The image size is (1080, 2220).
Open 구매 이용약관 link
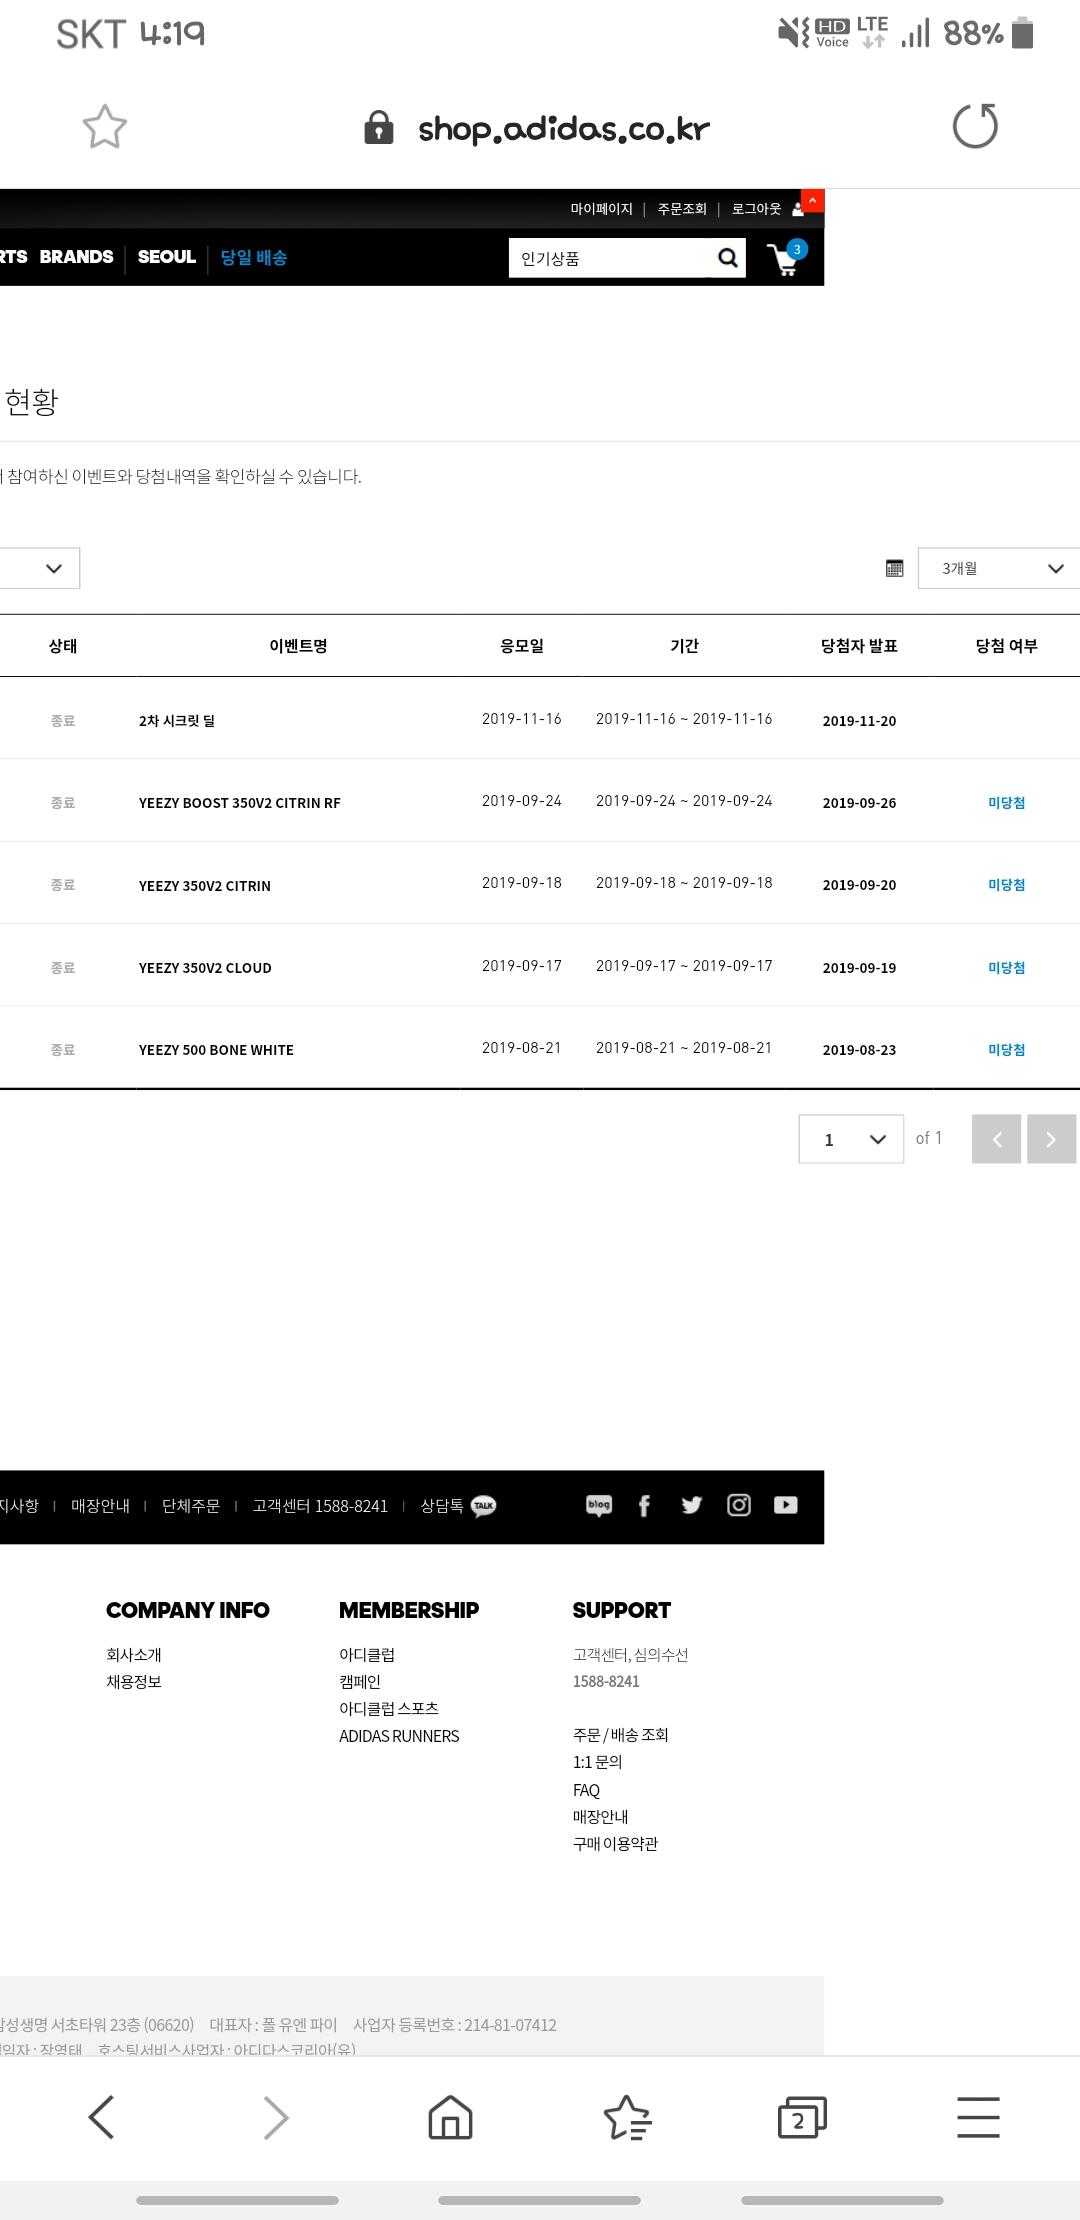click(x=615, y=1844)
